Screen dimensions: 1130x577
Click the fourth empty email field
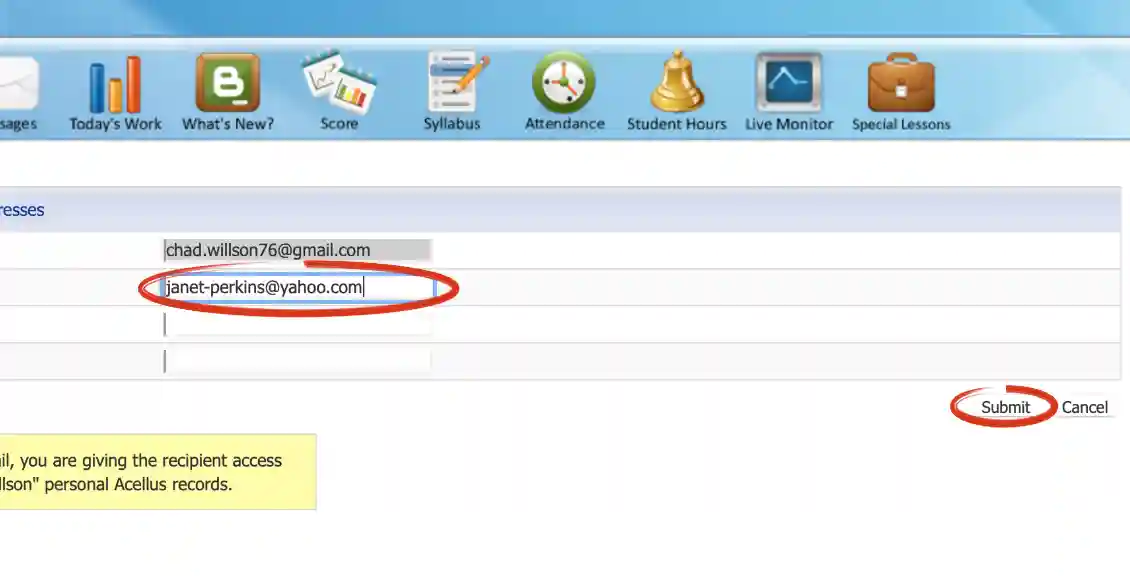[x=298, y=361]
